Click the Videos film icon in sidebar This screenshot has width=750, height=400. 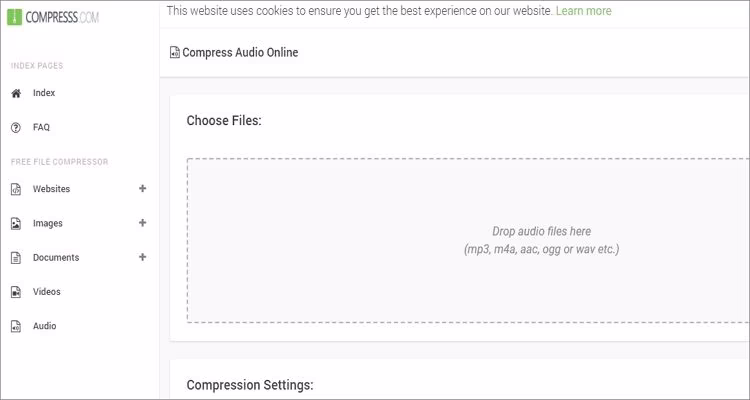15,292
